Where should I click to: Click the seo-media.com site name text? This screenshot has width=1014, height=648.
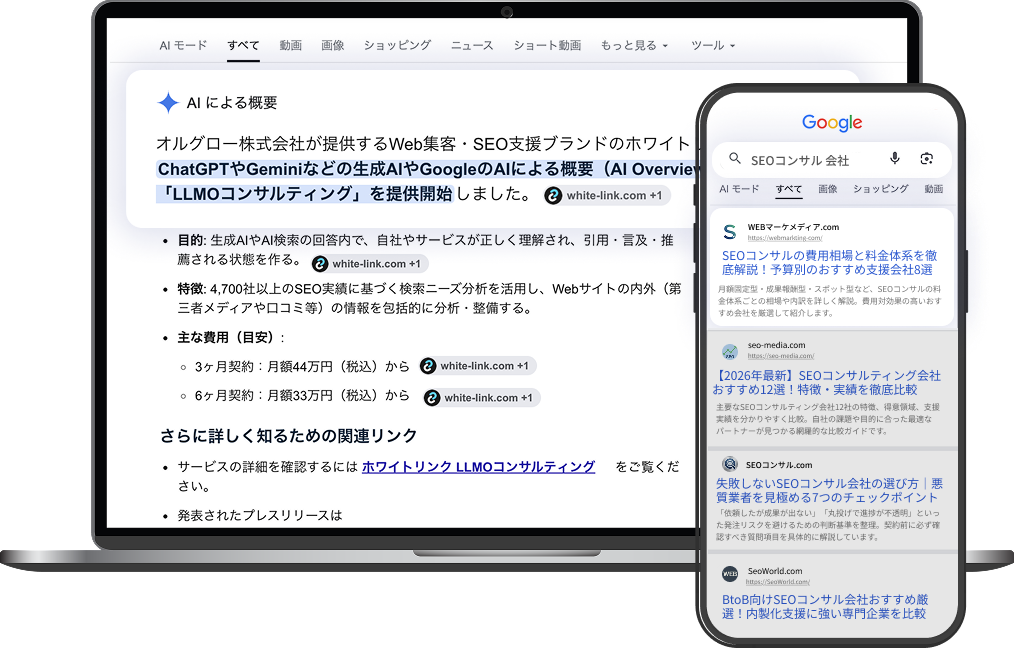click(777, 345)
